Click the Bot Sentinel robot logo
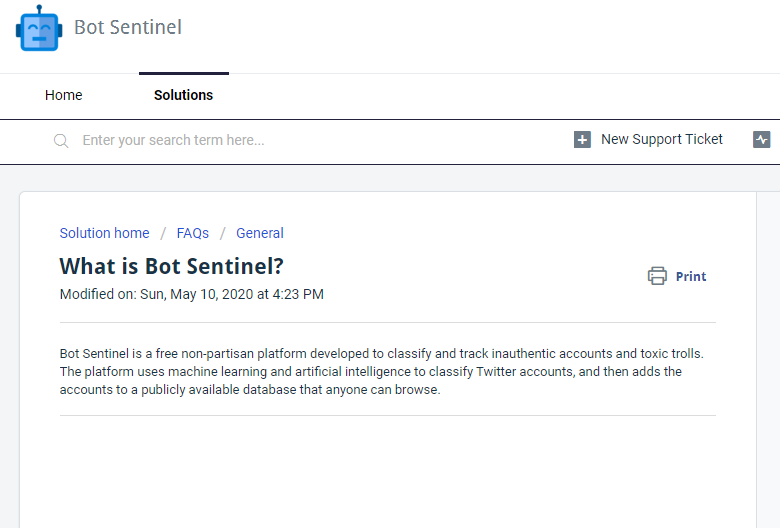 click(39, 28)
